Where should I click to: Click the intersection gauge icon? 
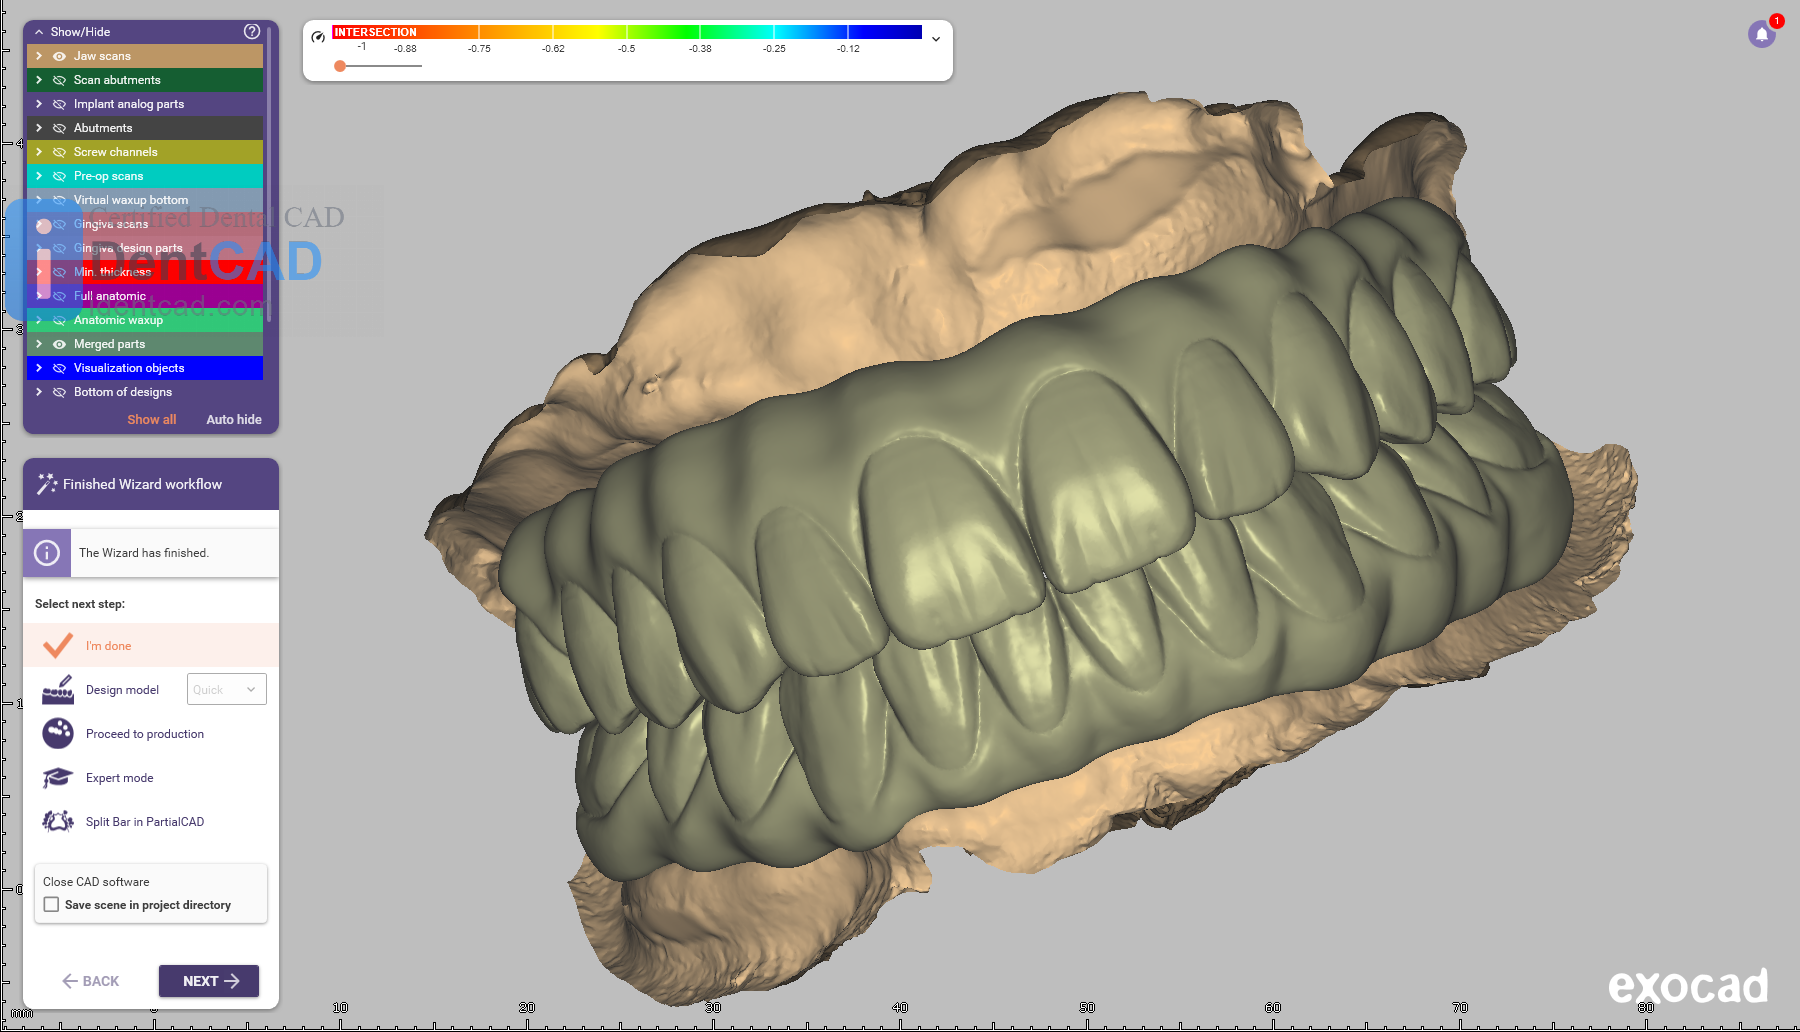point(318,37)
